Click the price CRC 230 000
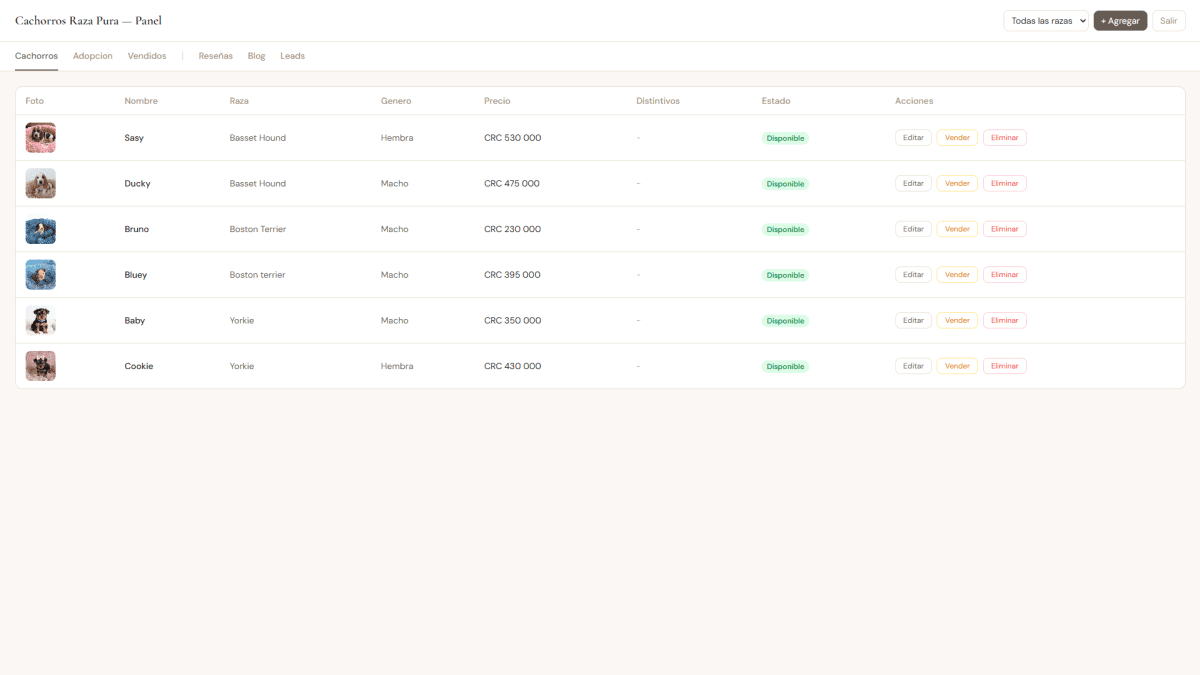This screenshot has height=675, width=1200. pos(513,229)
